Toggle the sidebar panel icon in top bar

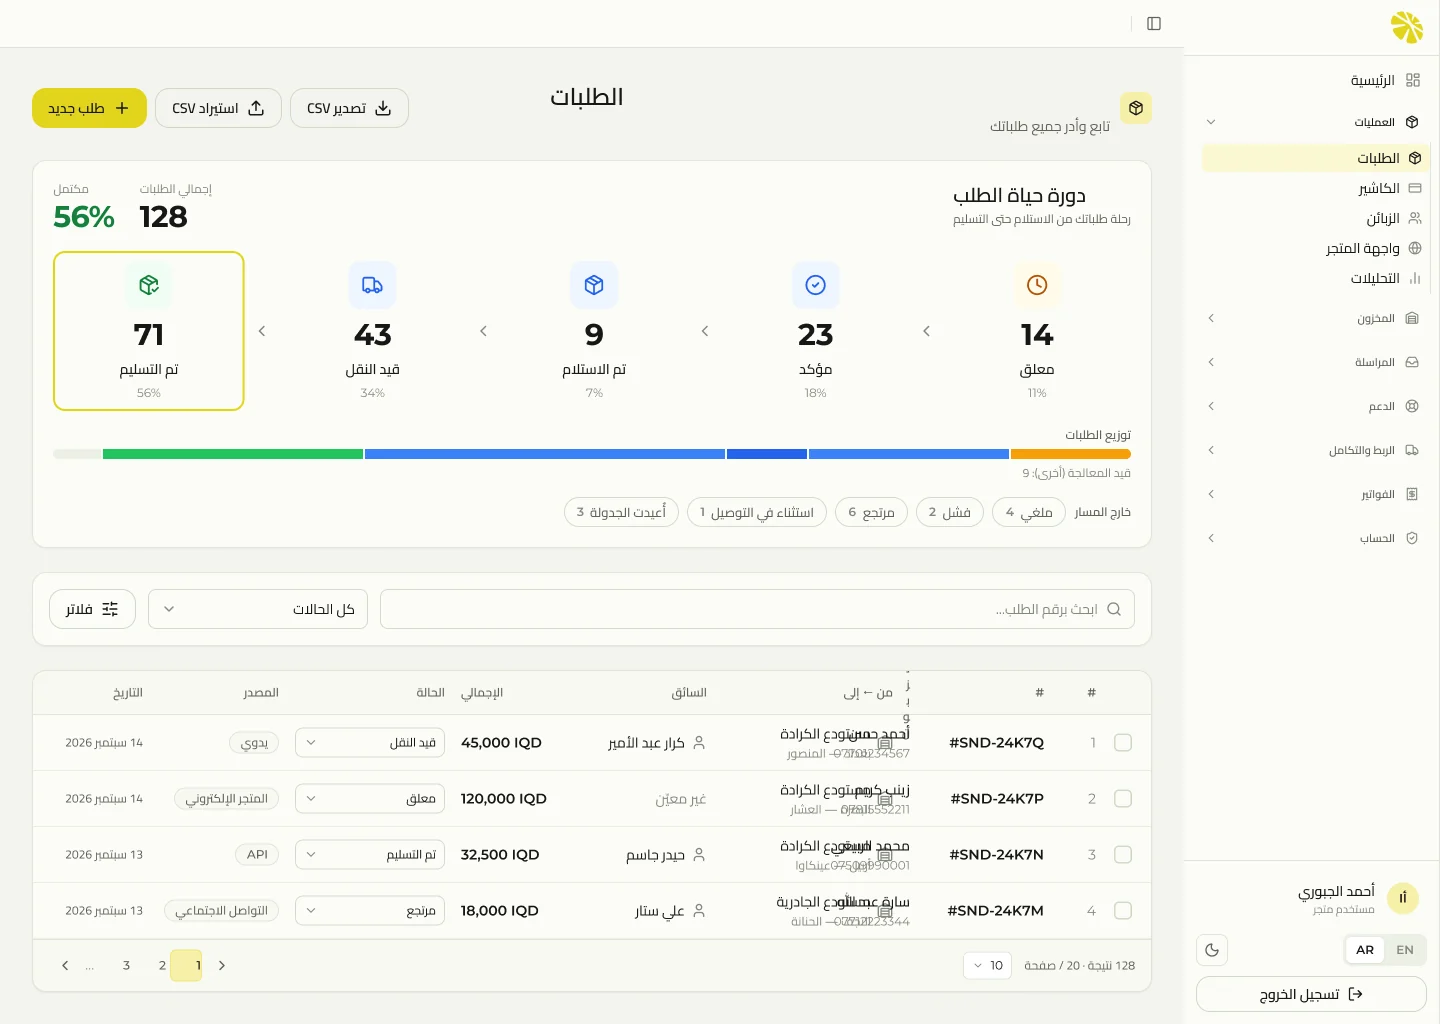1154,23
